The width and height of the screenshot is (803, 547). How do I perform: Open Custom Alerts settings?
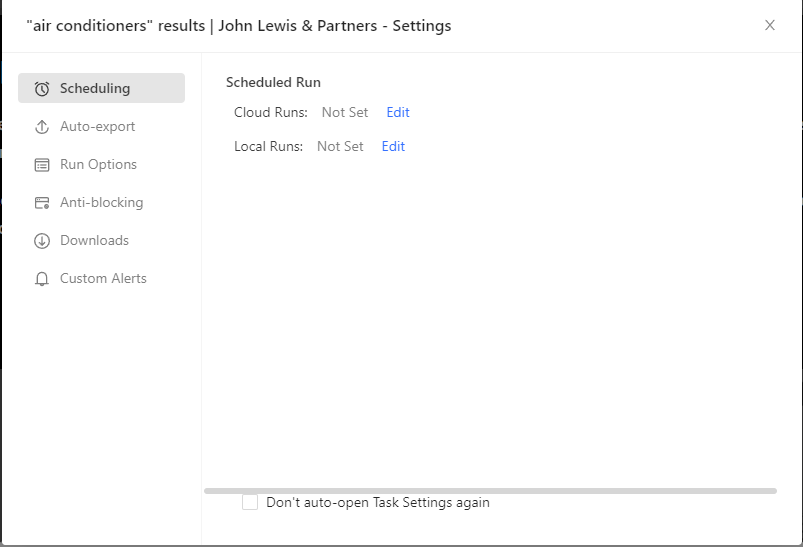click(x=101, y=278)
